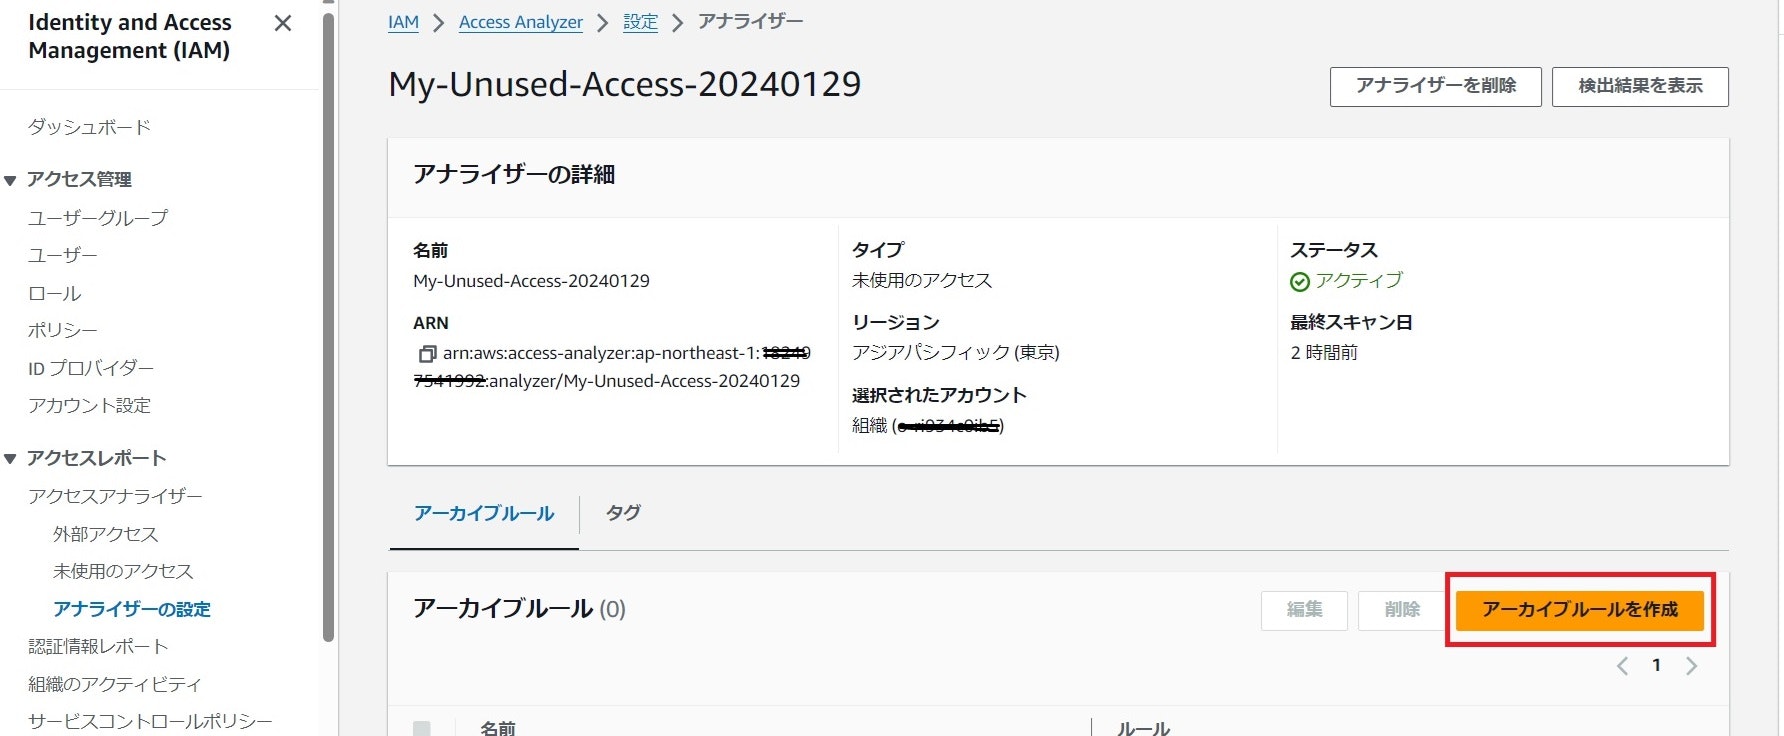
Task: Open 外部アクセス in sidebar
Action: (105, 534)
